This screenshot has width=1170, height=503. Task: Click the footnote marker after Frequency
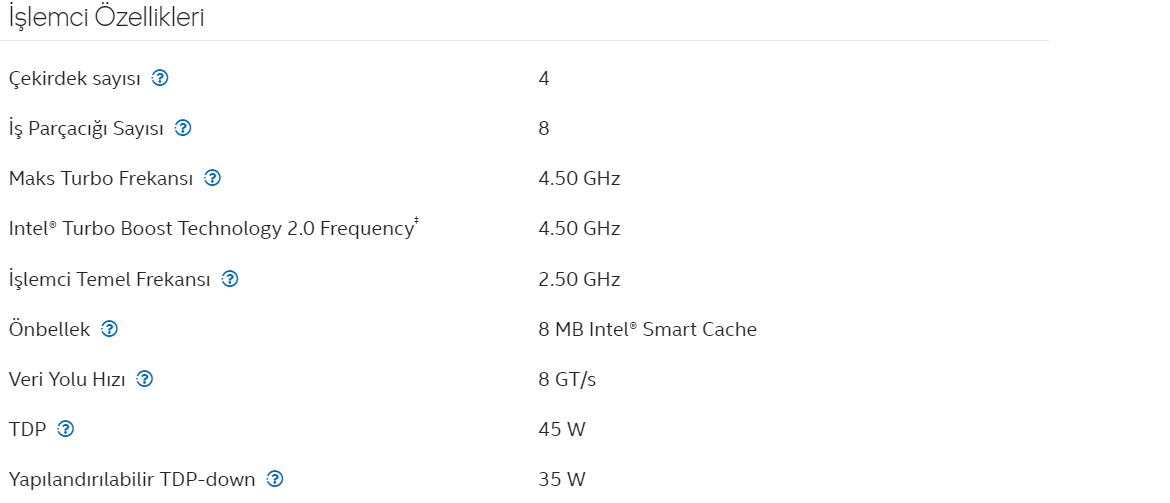(416, 221)
